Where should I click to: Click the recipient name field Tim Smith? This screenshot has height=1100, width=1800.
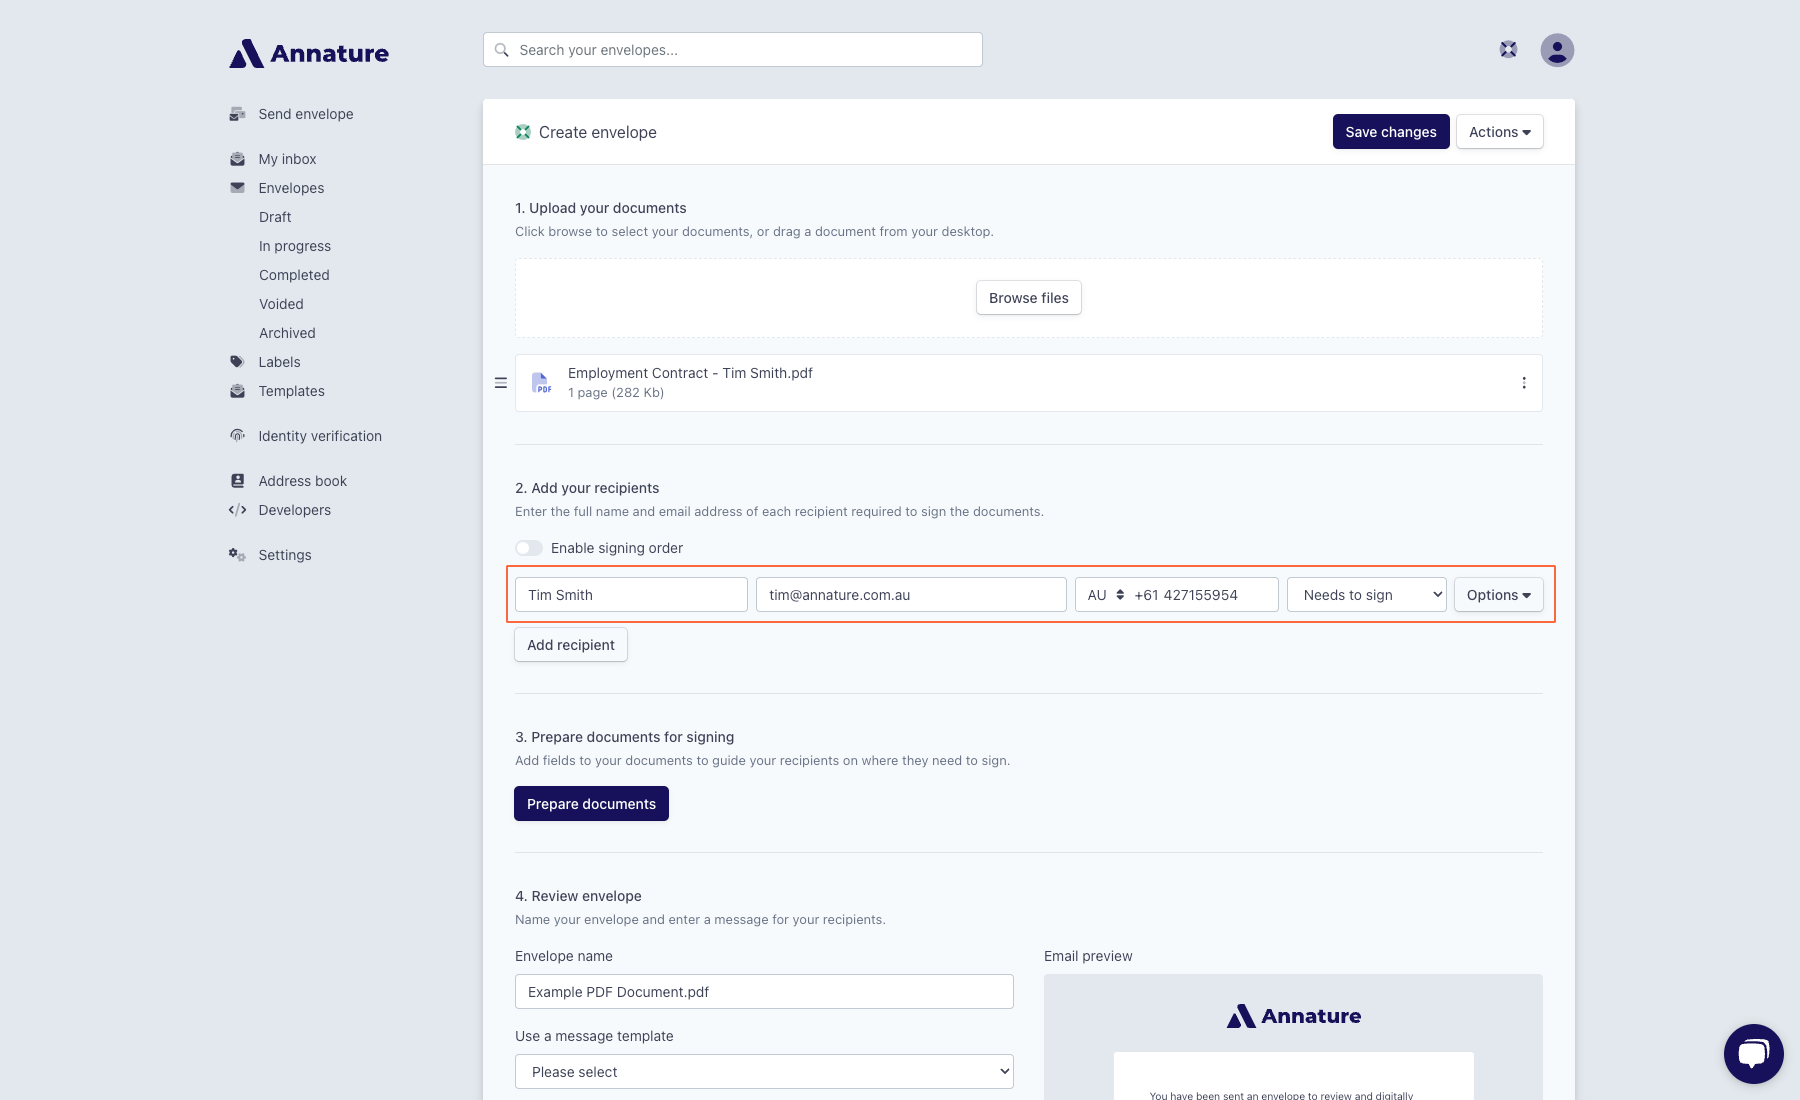[x=631, y=595]
